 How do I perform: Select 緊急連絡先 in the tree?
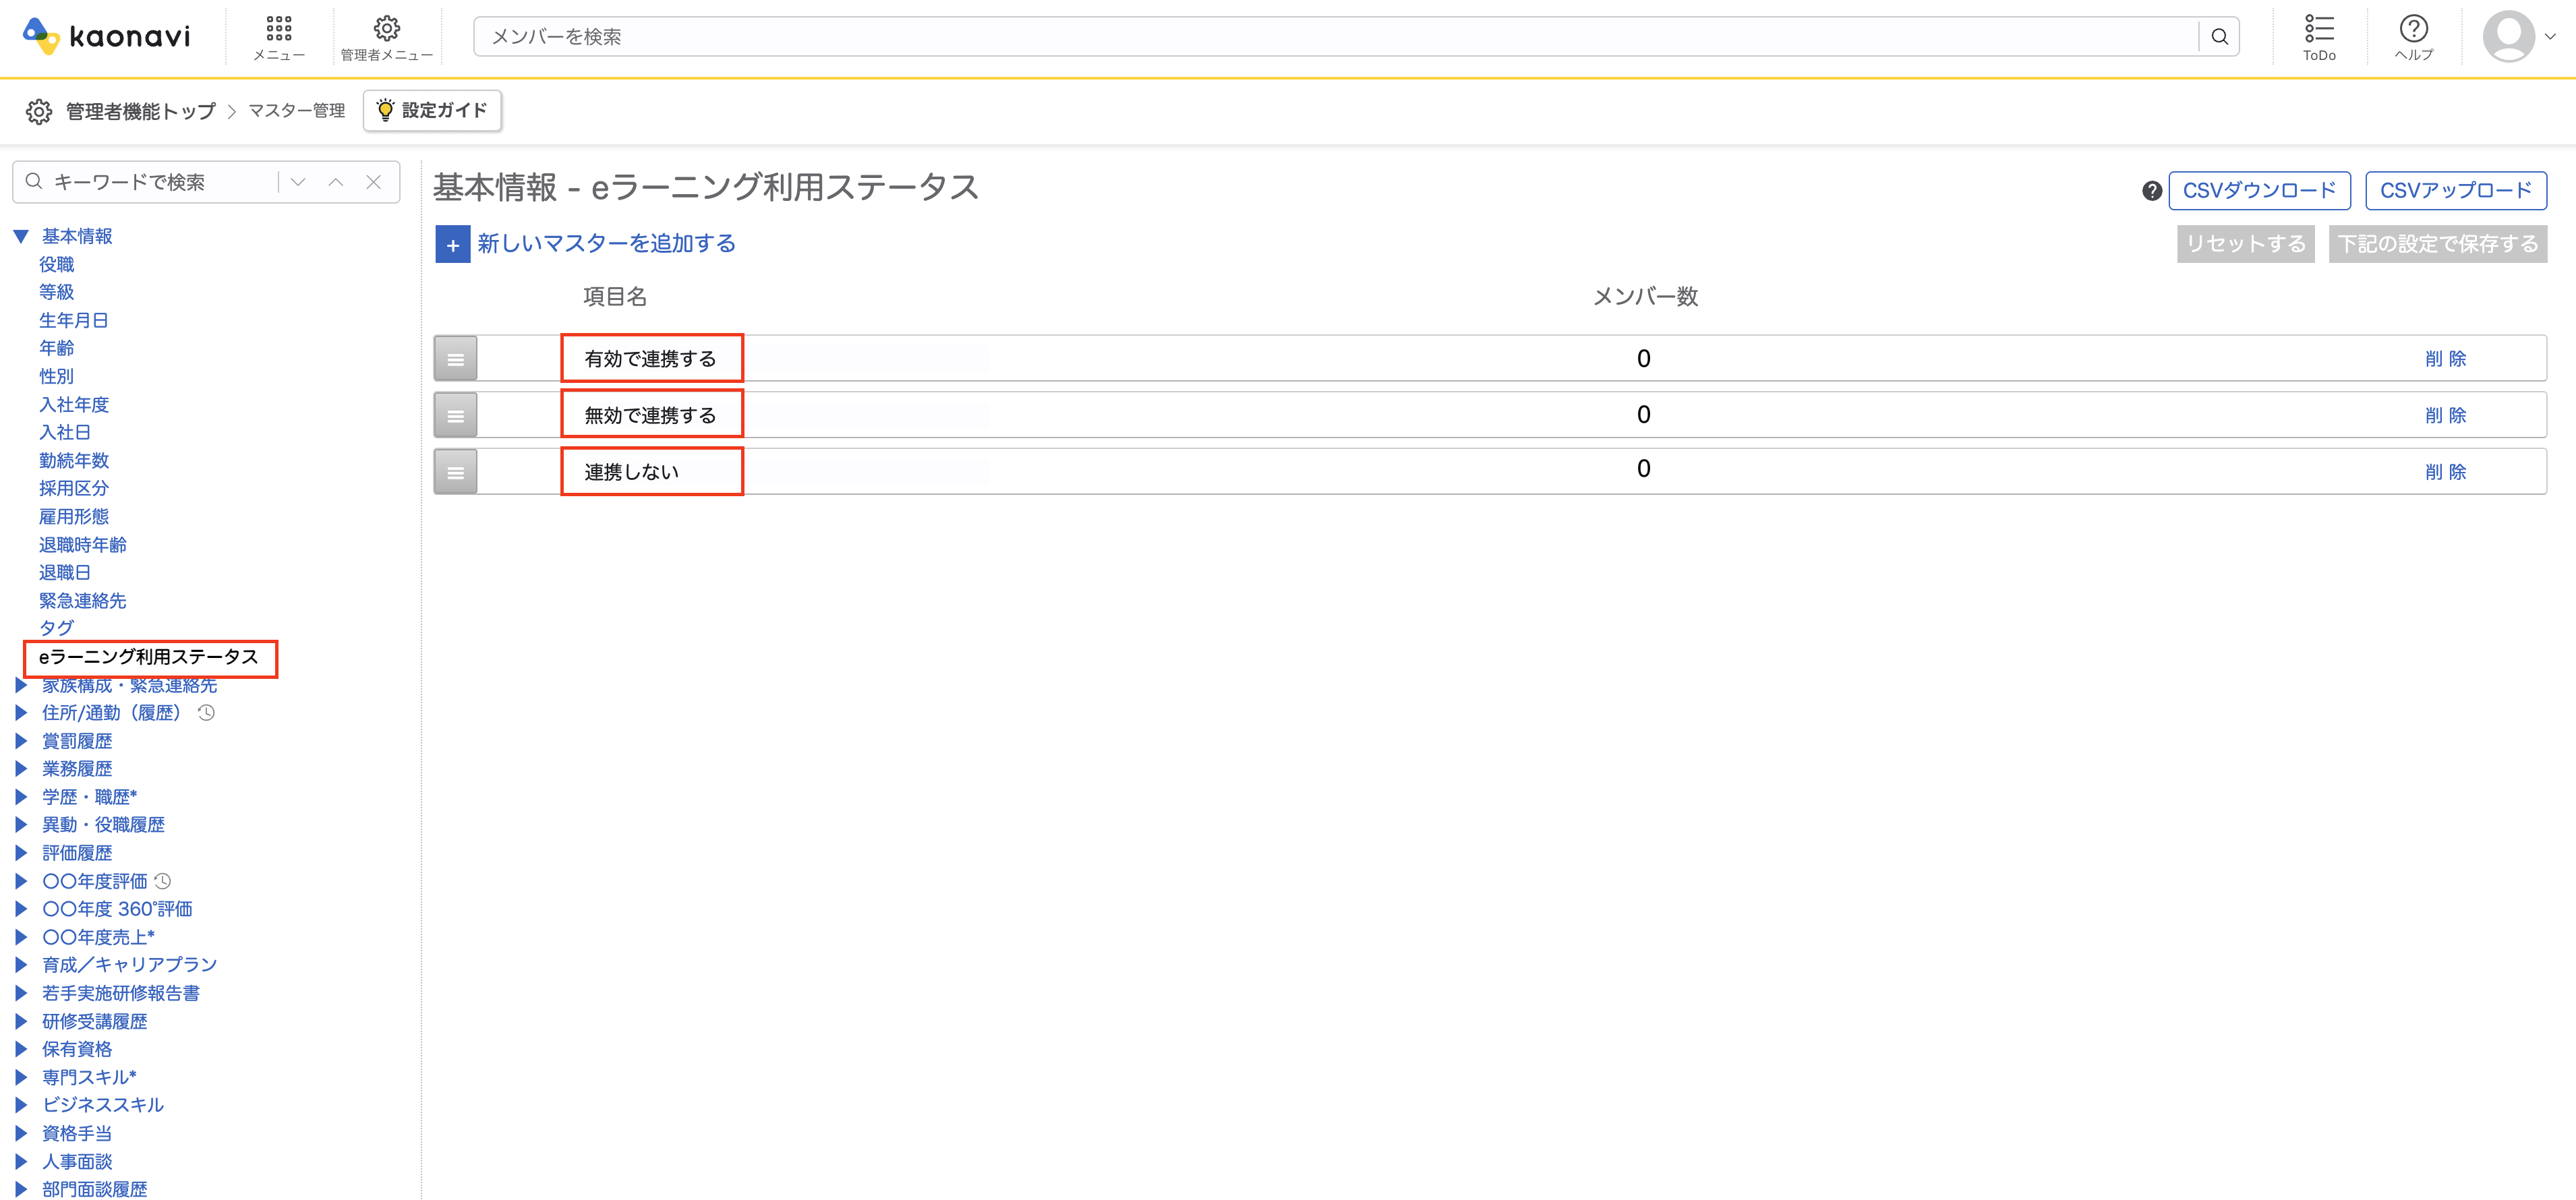pos(83,600)
